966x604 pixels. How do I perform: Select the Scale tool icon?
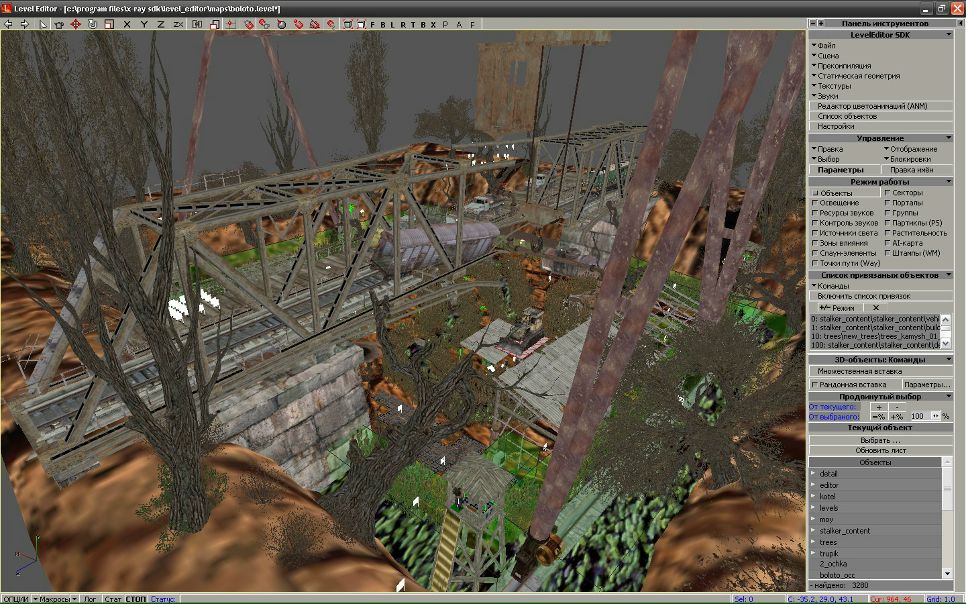(x=108, y=23)
